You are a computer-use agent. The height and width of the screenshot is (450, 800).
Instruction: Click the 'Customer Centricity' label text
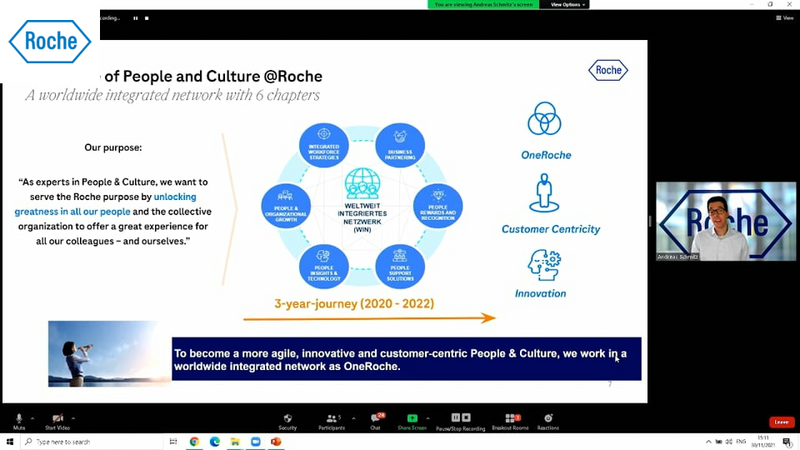pyautogui.click(x=551, y=229)
